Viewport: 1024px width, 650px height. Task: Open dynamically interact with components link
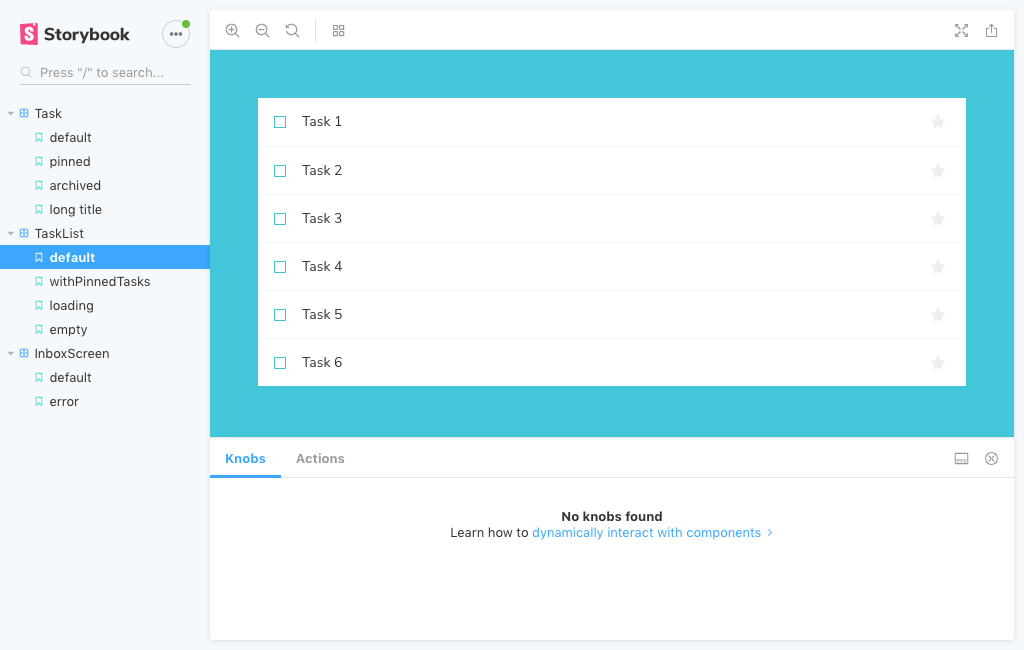click(x=652, y=533)
